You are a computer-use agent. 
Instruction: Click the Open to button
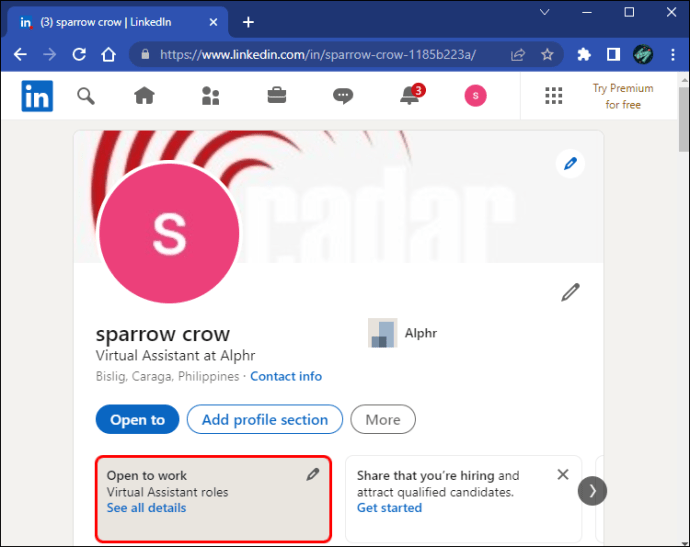[x=137, y=419]
